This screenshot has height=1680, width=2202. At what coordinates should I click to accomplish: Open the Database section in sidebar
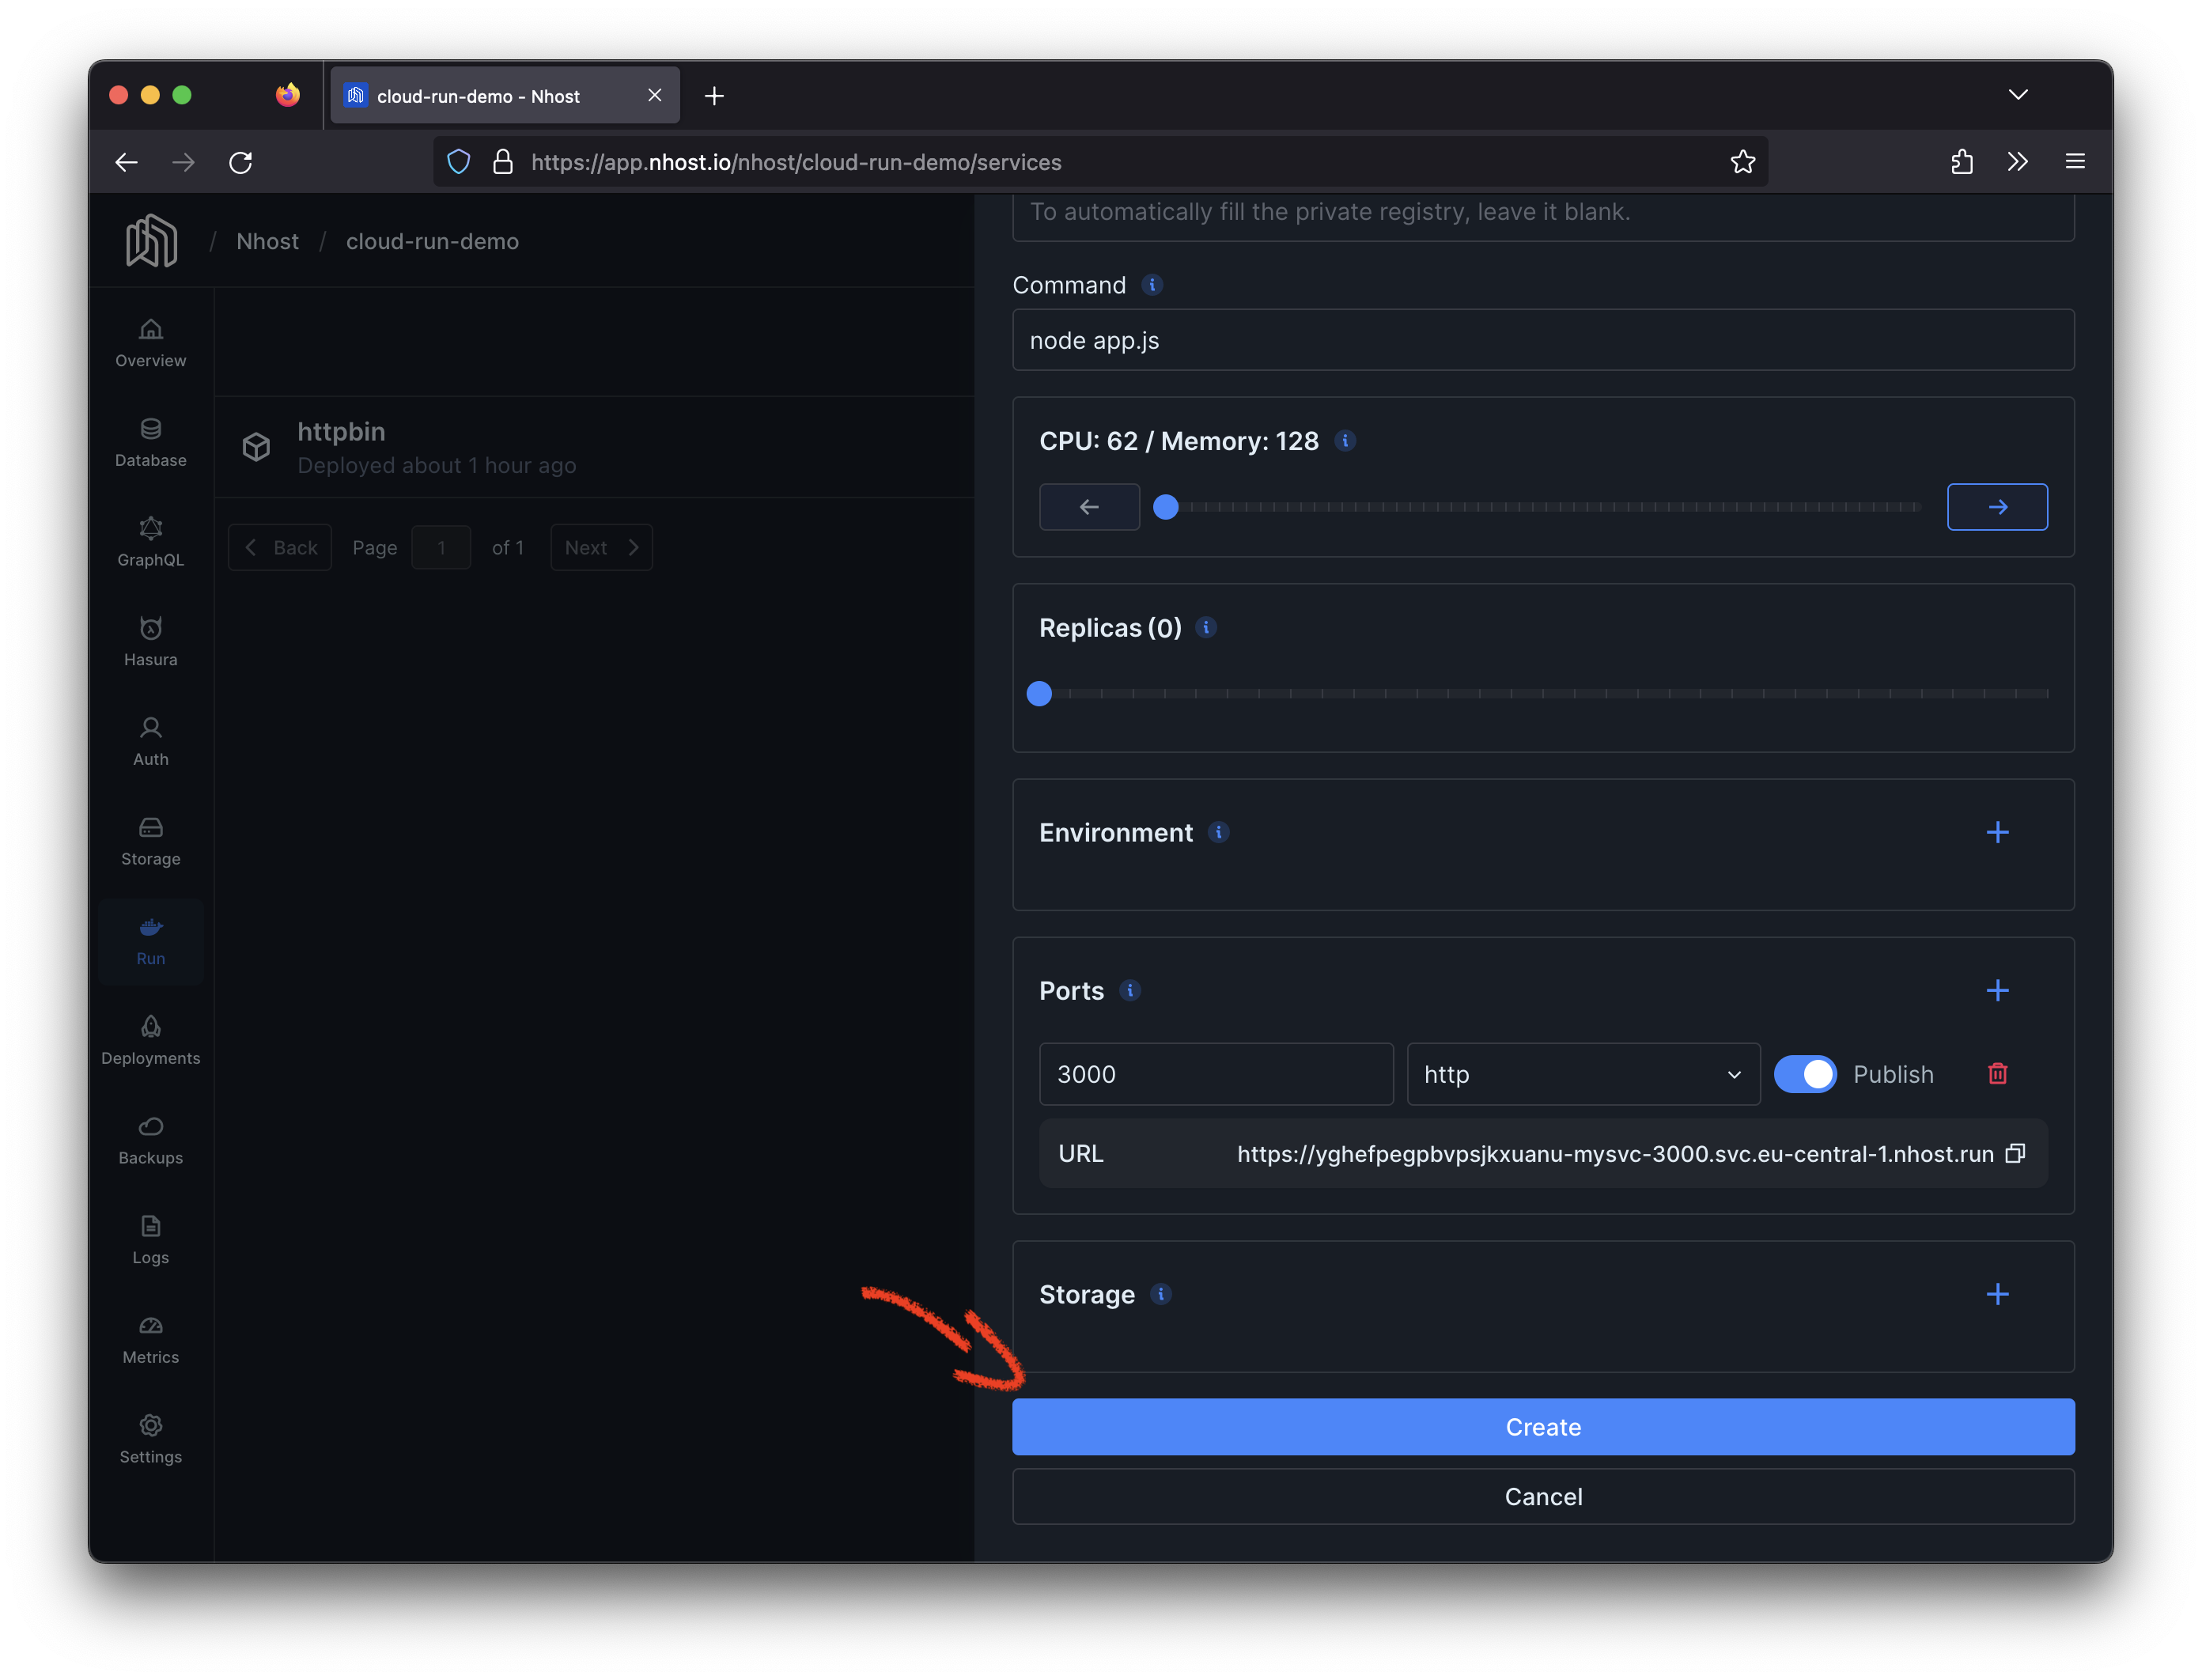(x=150, y=443)
